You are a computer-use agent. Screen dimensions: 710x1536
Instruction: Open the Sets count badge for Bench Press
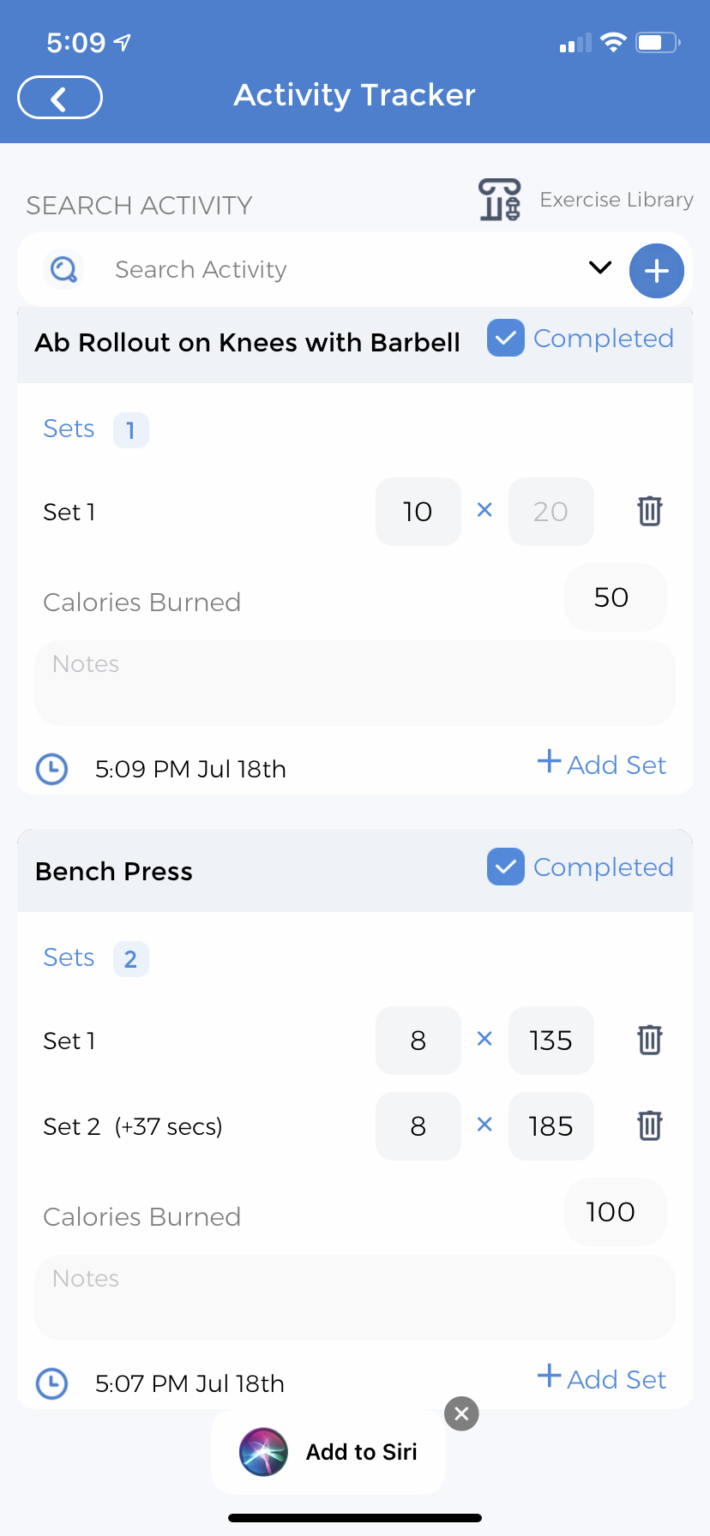tap(130, 958)
